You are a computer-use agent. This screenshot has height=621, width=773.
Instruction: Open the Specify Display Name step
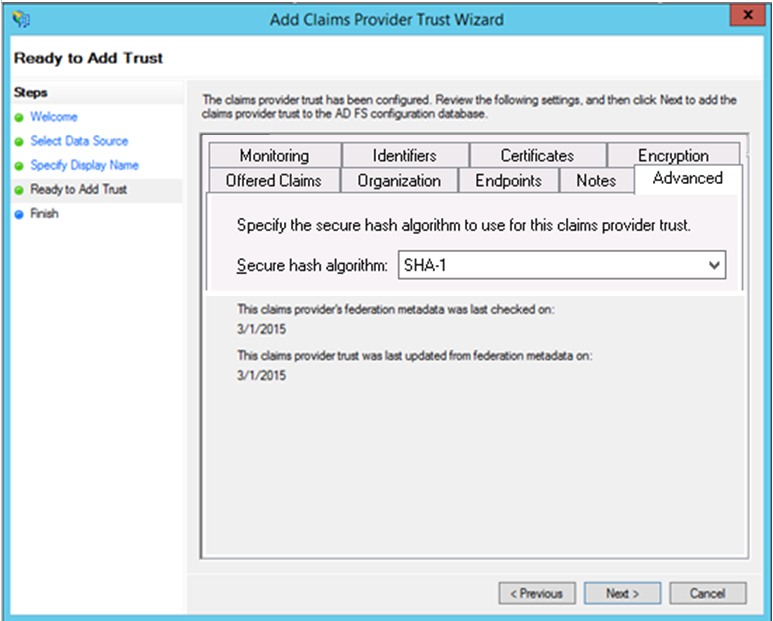[84, 165]
